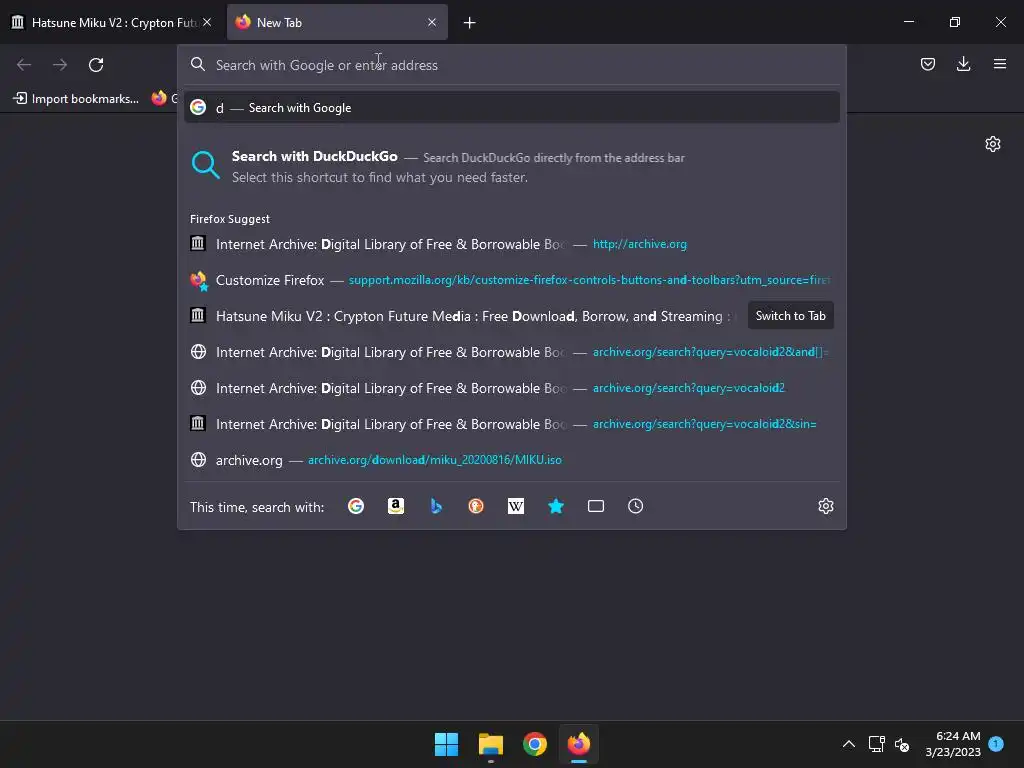The width and height of the screenshot is (1024, 768).
Task: Open the query=vocaloid2&sin= archive suggestion
Action: coord(512,424)
